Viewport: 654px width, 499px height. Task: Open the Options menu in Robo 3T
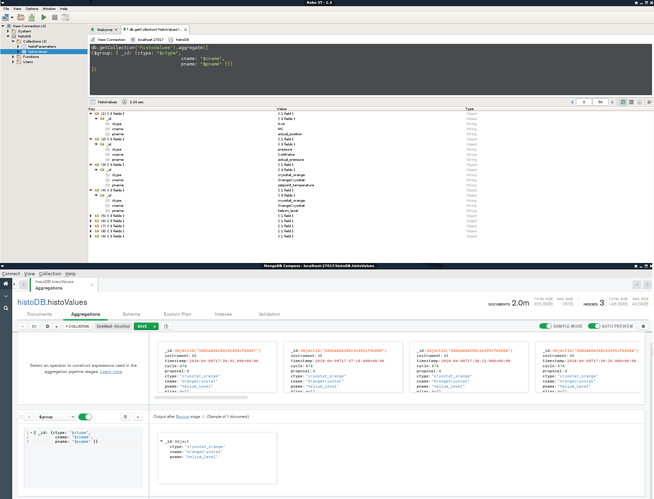[x=32, y=7]
